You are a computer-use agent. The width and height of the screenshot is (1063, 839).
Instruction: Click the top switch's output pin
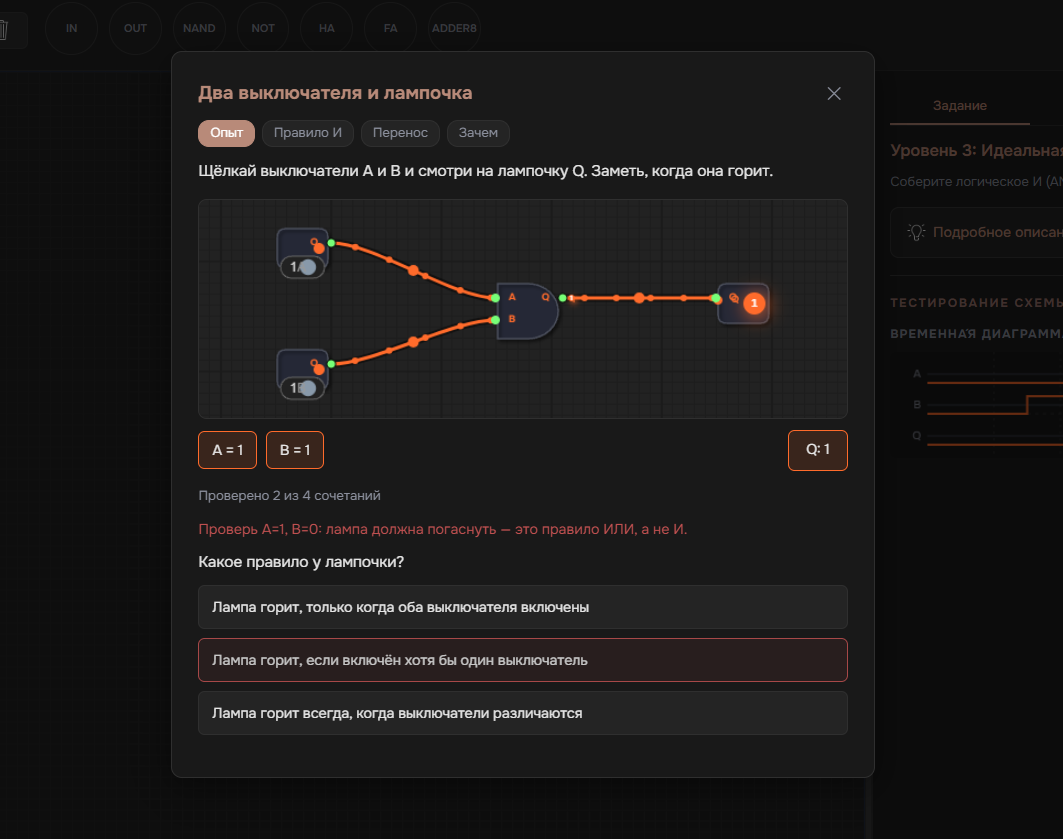coord(331,243)
